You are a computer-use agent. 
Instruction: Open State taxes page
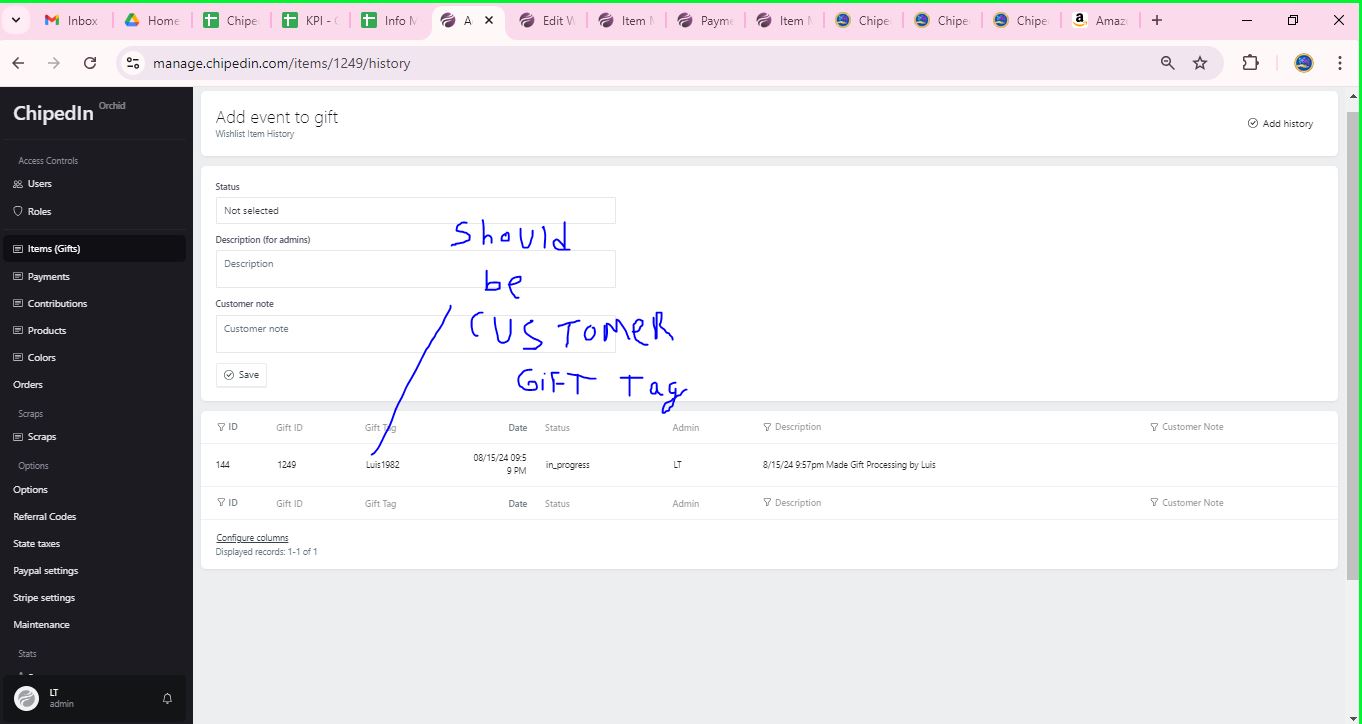point(36,544)
